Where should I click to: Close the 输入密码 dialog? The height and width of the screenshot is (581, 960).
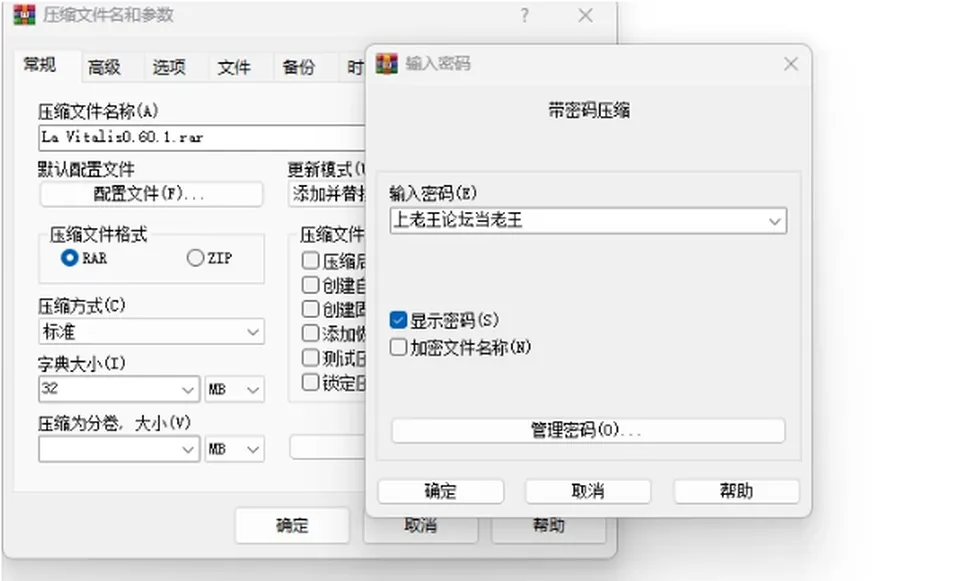pos(791,64)
